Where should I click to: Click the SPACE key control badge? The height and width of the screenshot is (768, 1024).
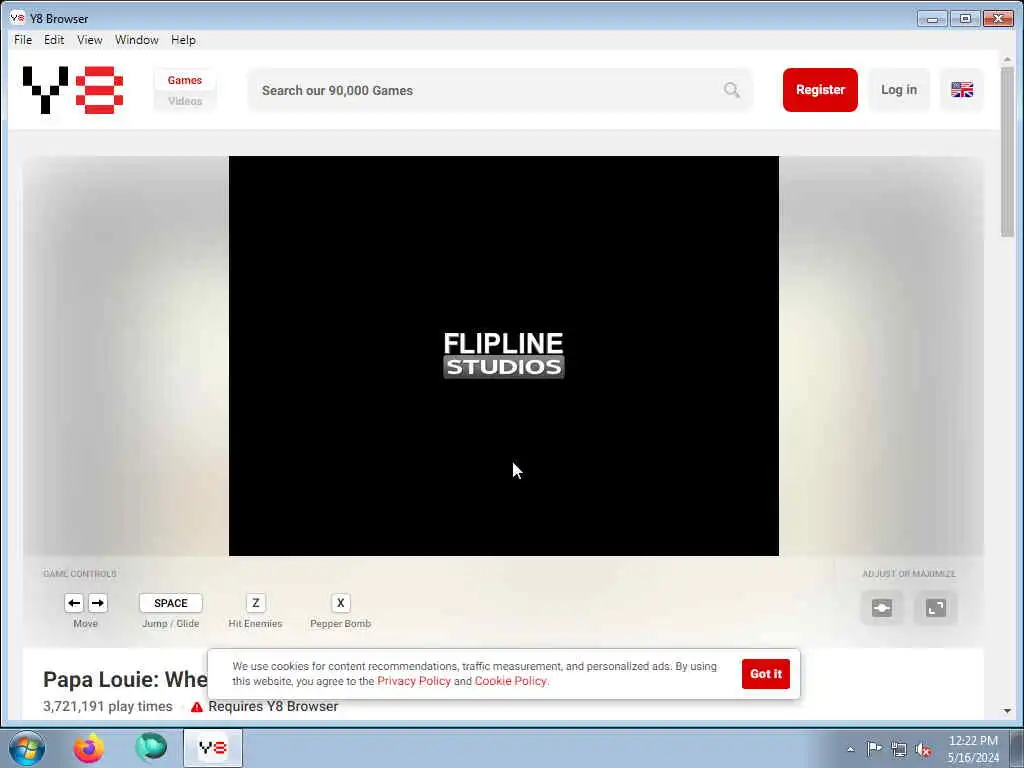[170, 603]
